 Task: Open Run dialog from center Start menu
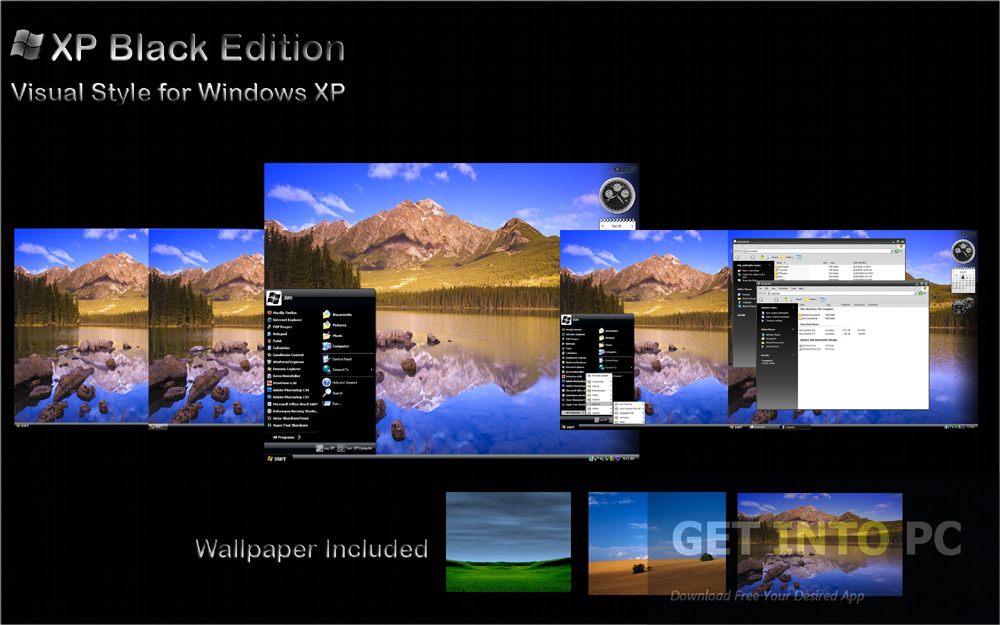click(x=332, y=404)
